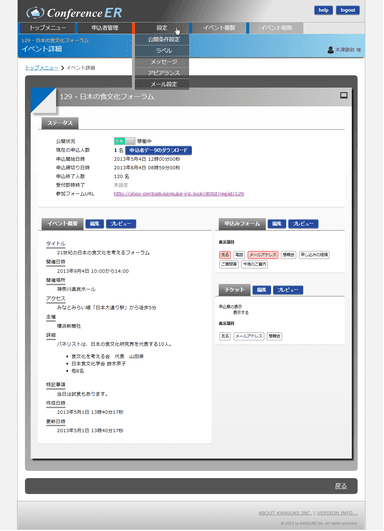Expand the 設定 dropdown menu
This screenshot has width=384, height=531.
point(162,28)
